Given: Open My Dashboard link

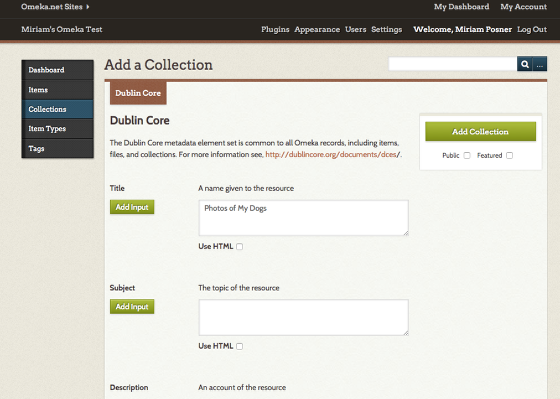Looking at the screenshot, I should (x=461, y=7).
